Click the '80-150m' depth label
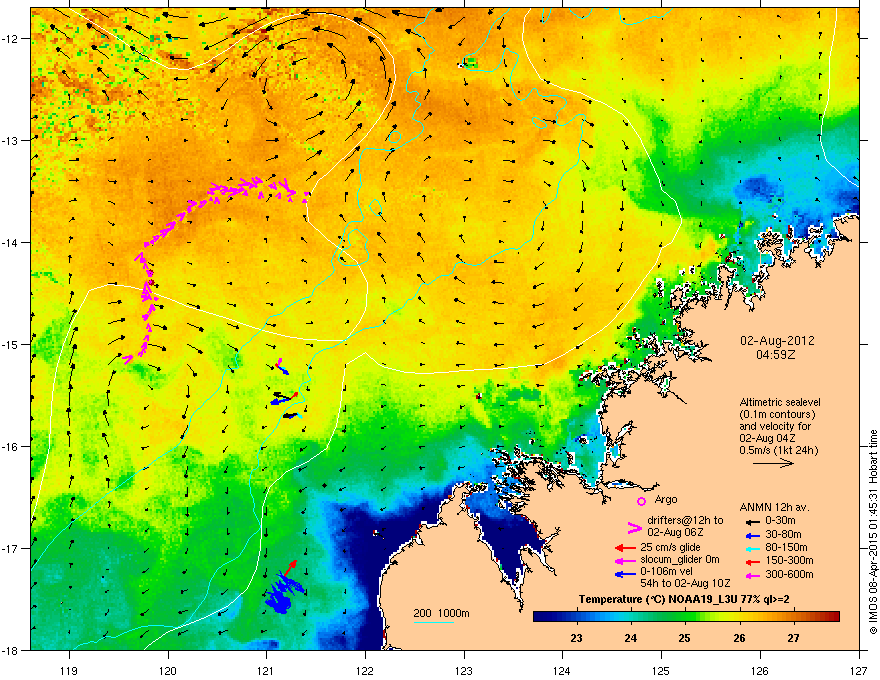Image resolution: width=880 pixels, height=680 pixels. (786, 548)
